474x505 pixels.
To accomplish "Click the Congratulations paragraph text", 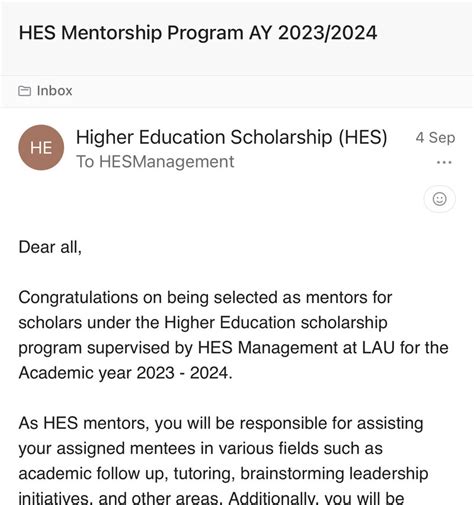I will [x=233, y=335].
